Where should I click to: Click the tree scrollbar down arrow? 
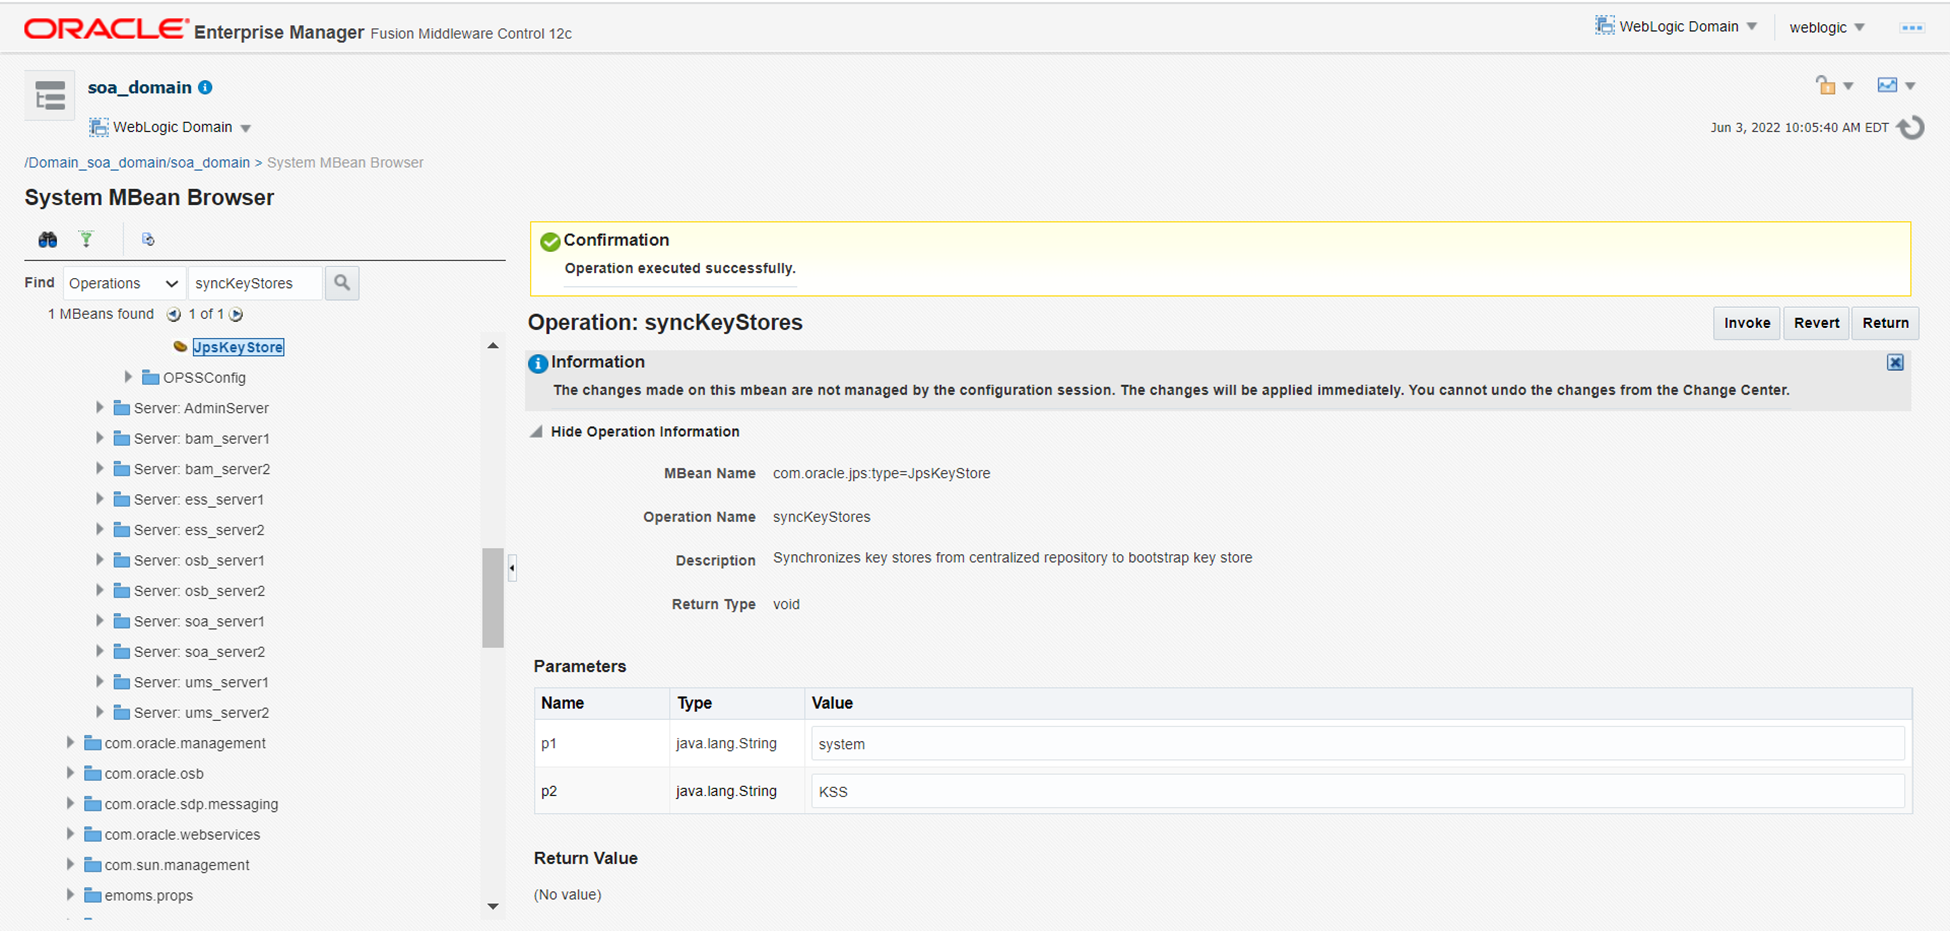493,906
